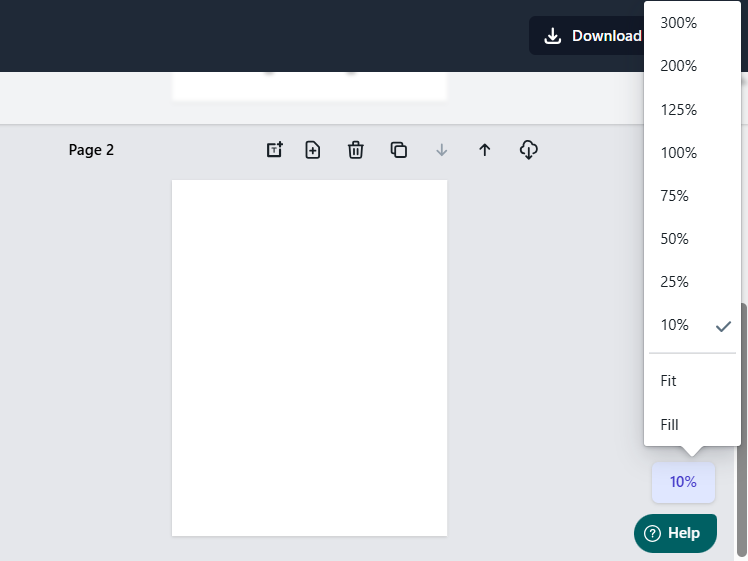The image size is (748, 561).
Task: Pick the 50% zoom option
Action: coord(692,239)
